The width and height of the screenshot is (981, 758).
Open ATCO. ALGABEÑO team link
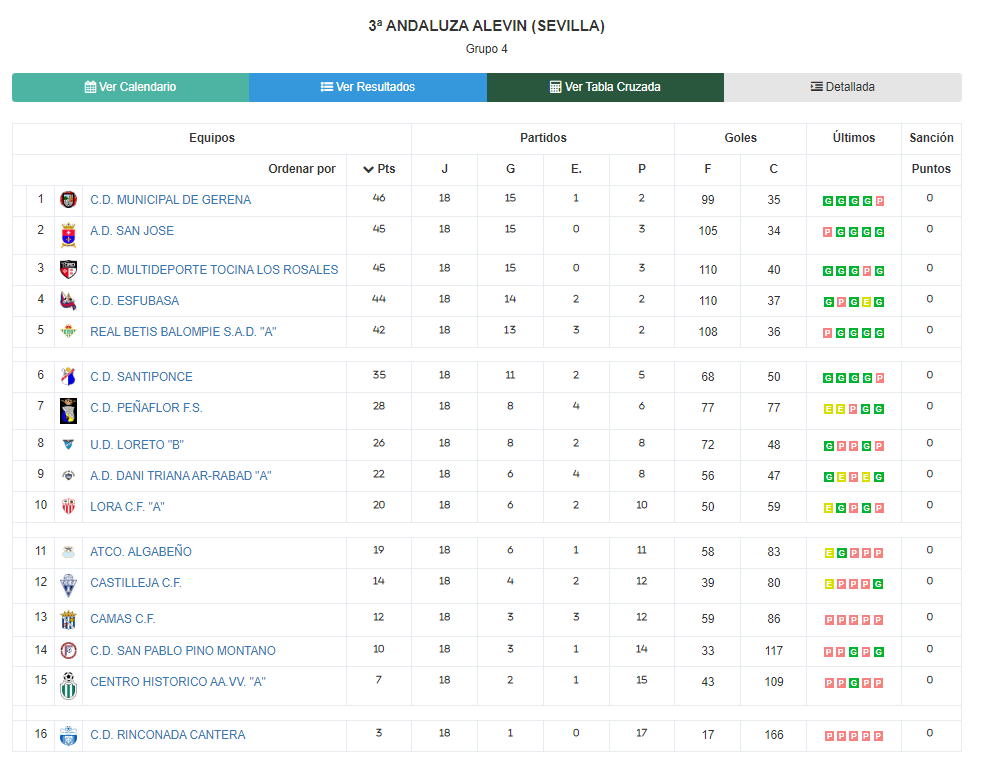pos(141,552)
